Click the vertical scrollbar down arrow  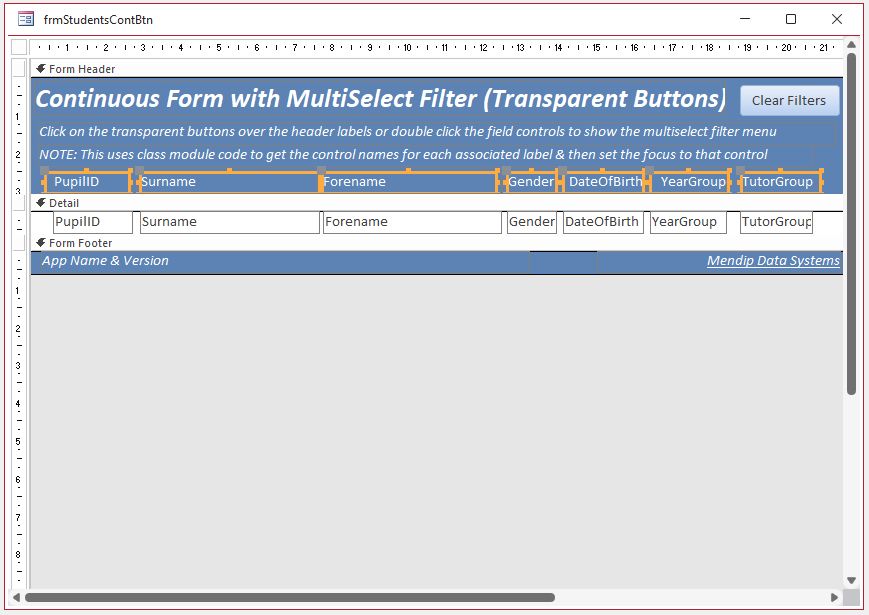[x=851, y=580]
